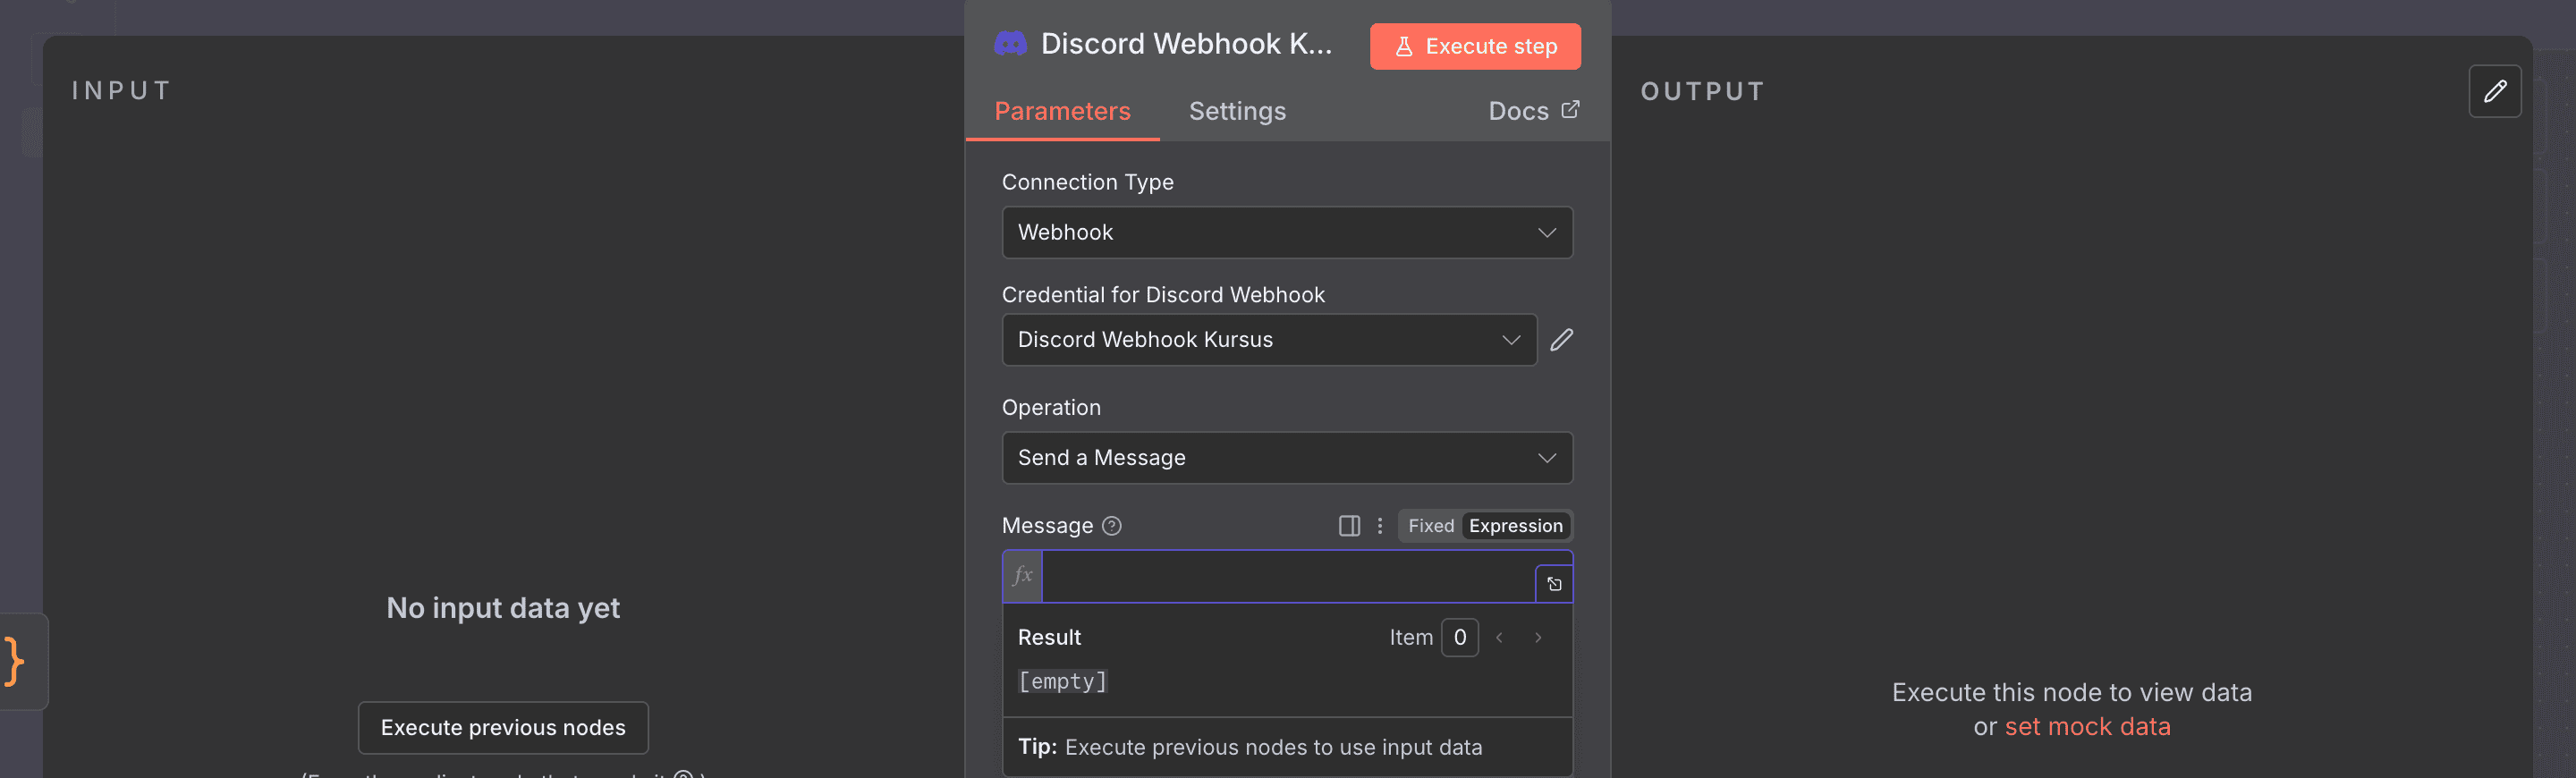Open the Connection Type Webhook dropdown
Screen dimensions: 2576x778
(1287, 233)
